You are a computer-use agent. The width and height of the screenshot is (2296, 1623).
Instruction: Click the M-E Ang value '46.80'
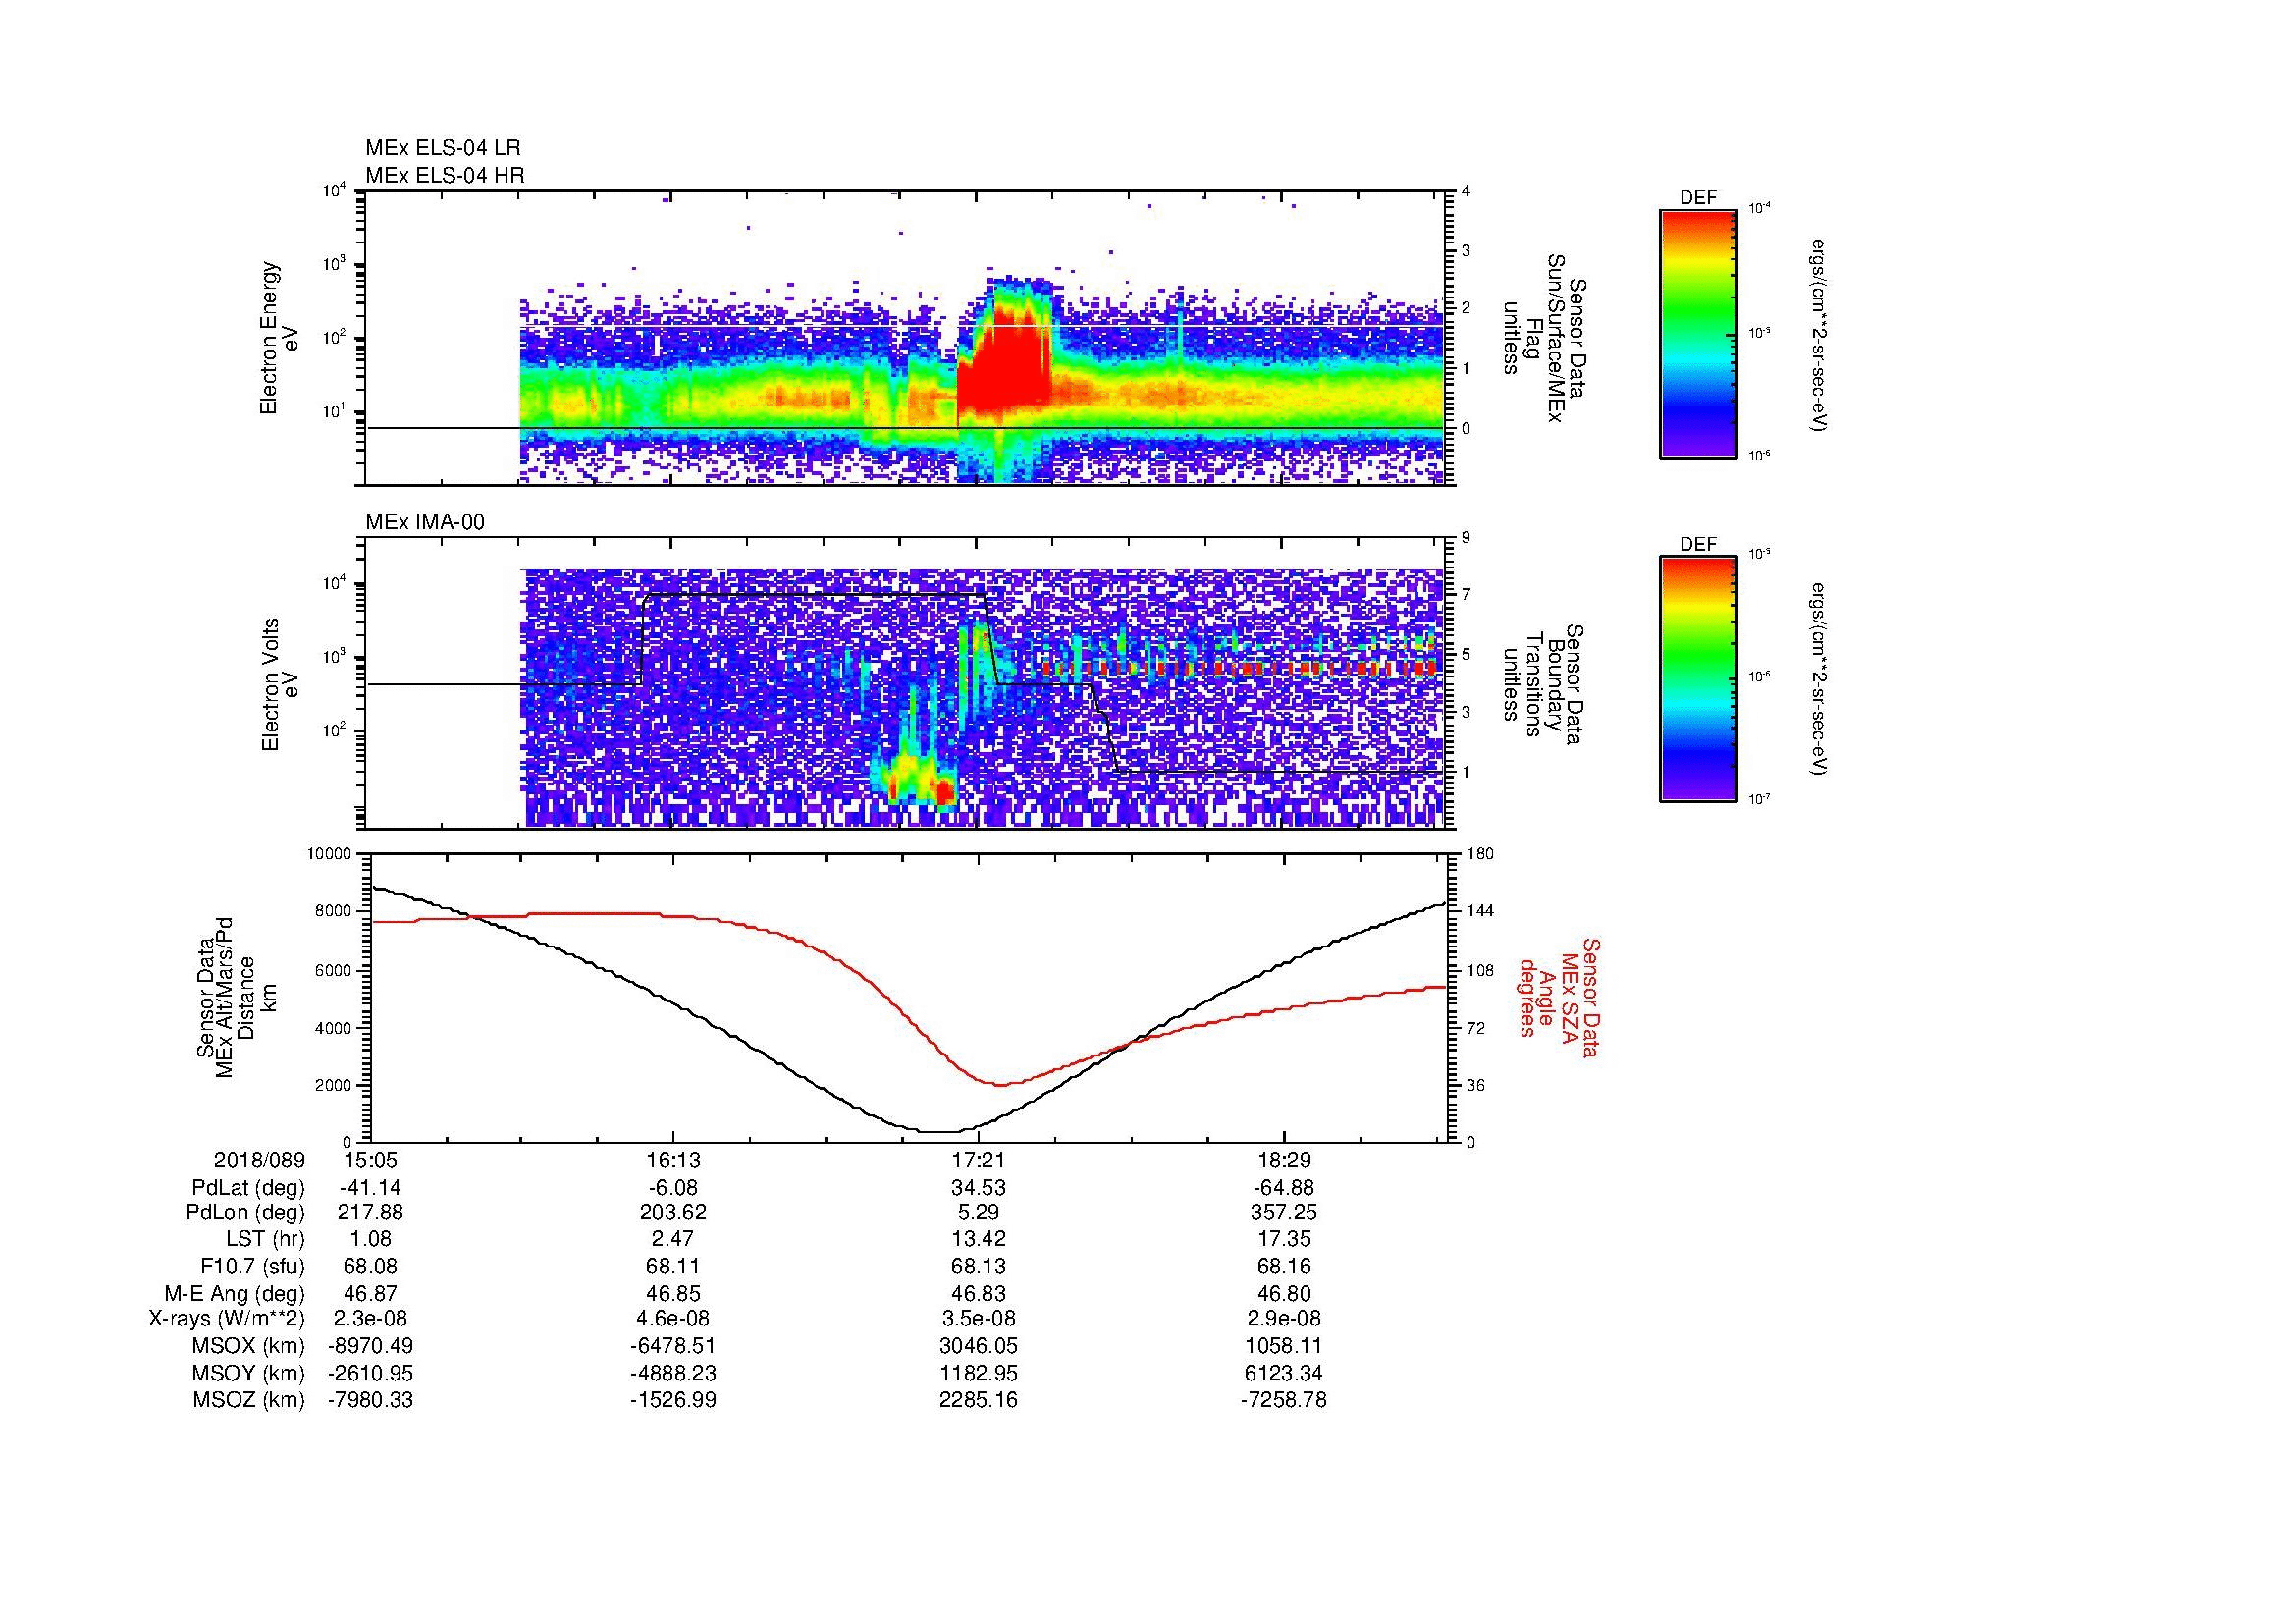coord(1284,1293)
